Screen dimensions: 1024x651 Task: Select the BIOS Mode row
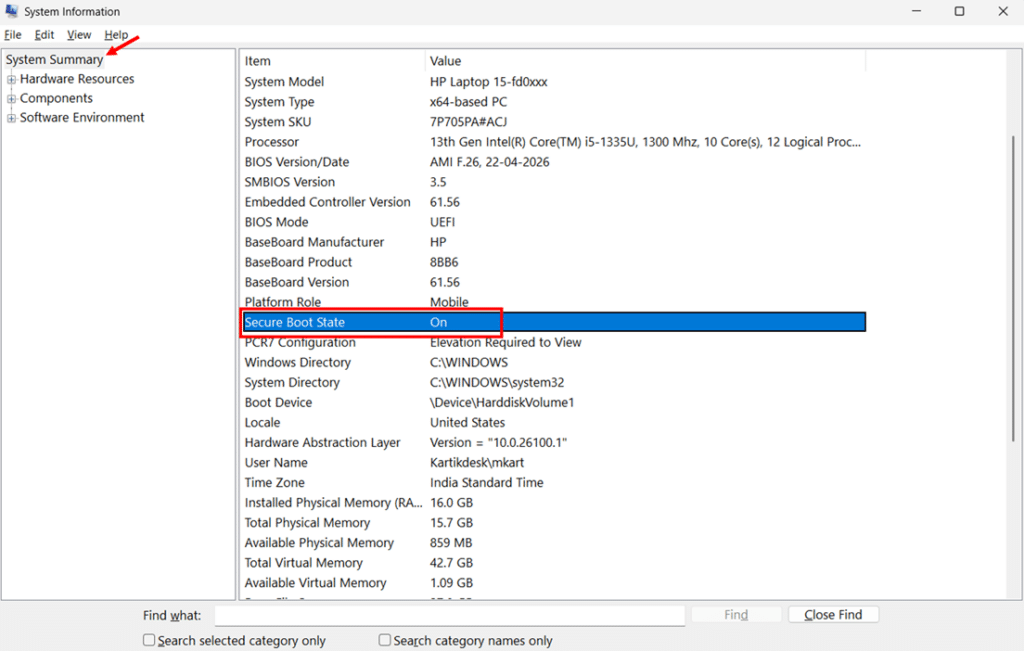tap(553, 222)
